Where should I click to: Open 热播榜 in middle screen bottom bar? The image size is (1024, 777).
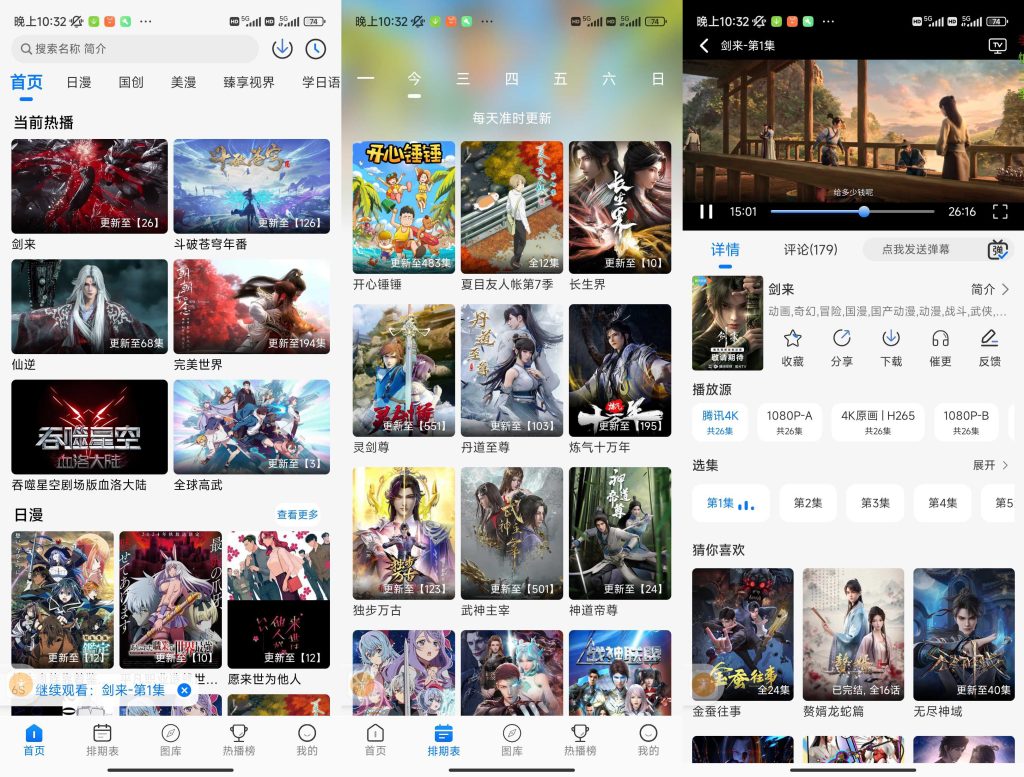point(580,740)
